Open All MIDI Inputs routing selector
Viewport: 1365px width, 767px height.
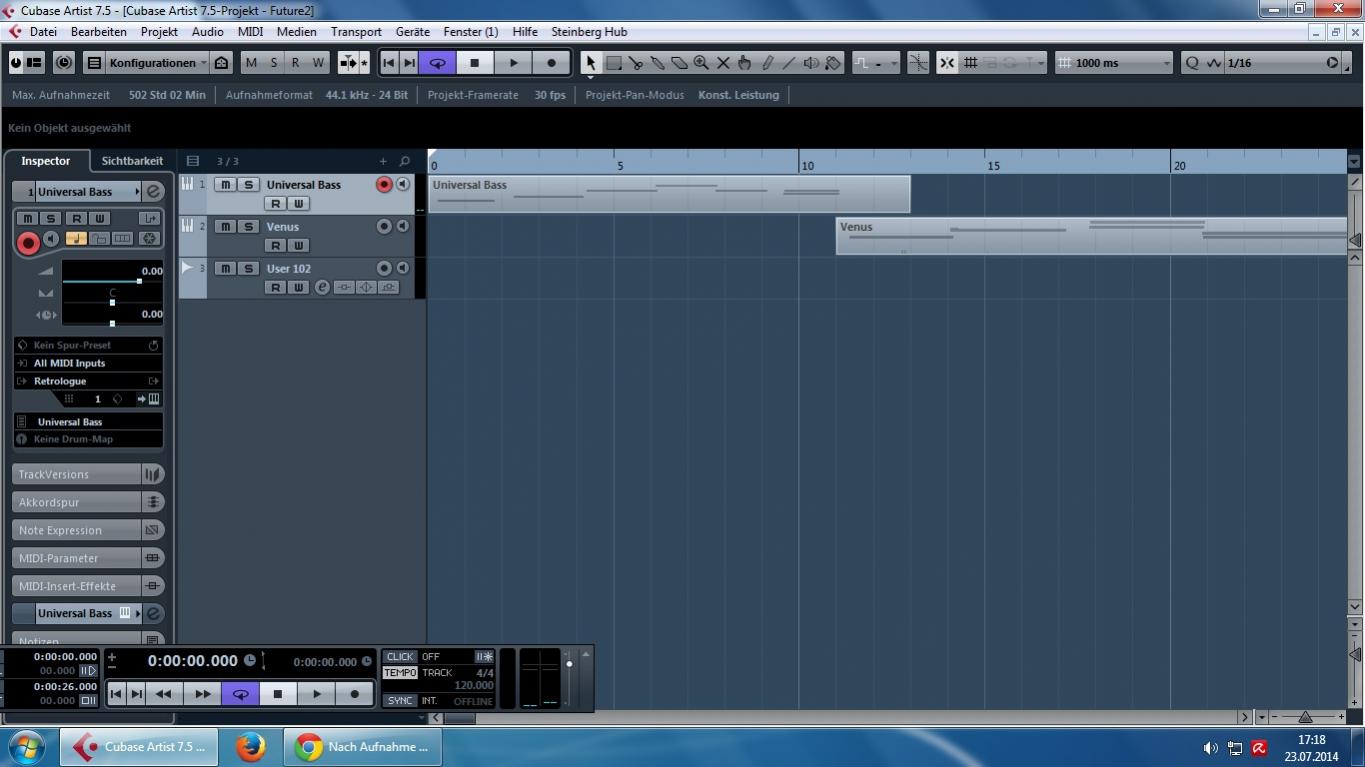(x=88, y=363)
